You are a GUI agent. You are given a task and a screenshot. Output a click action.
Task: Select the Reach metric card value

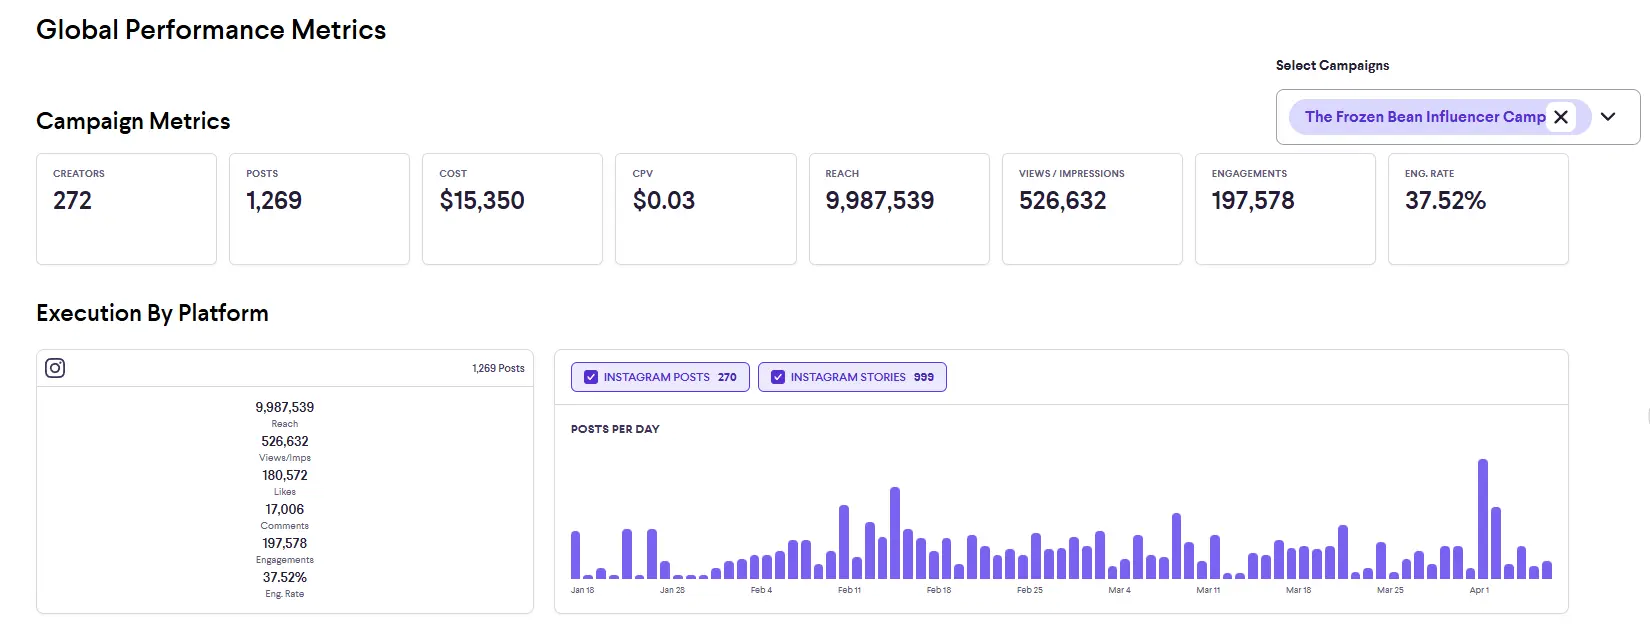(880, 201)
